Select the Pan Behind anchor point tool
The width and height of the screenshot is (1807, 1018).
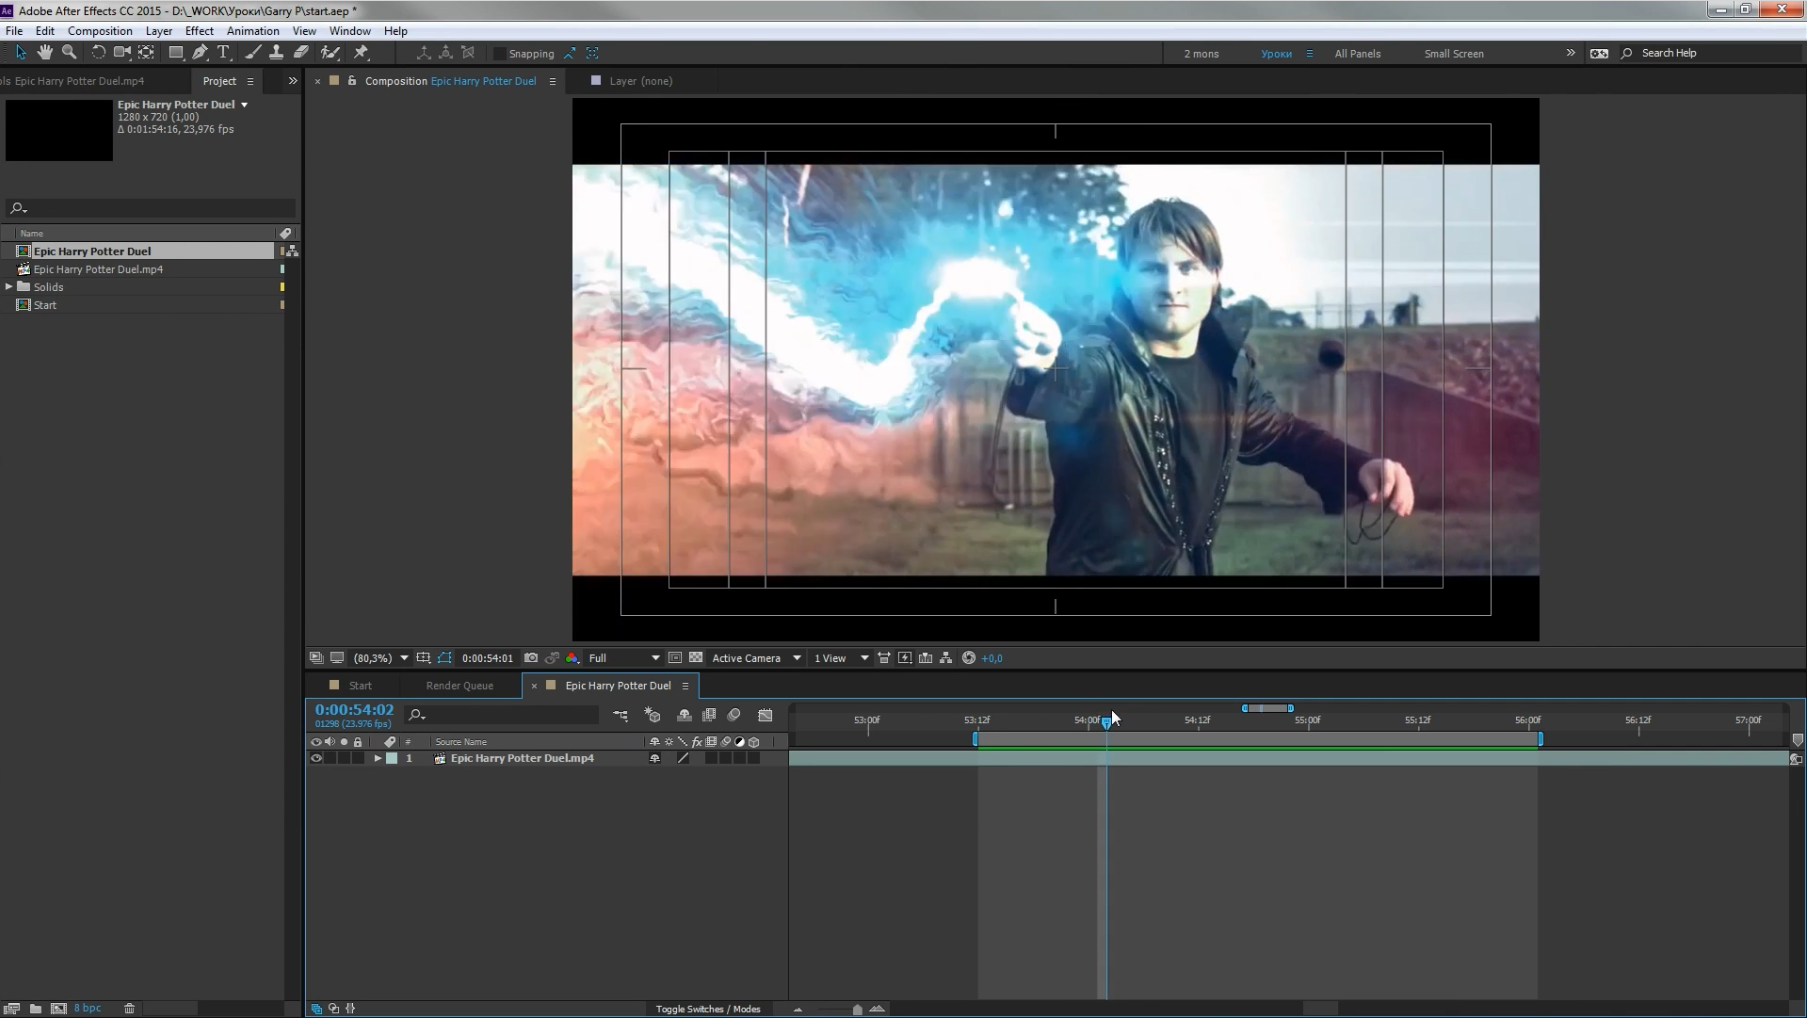tap(146, 53)
